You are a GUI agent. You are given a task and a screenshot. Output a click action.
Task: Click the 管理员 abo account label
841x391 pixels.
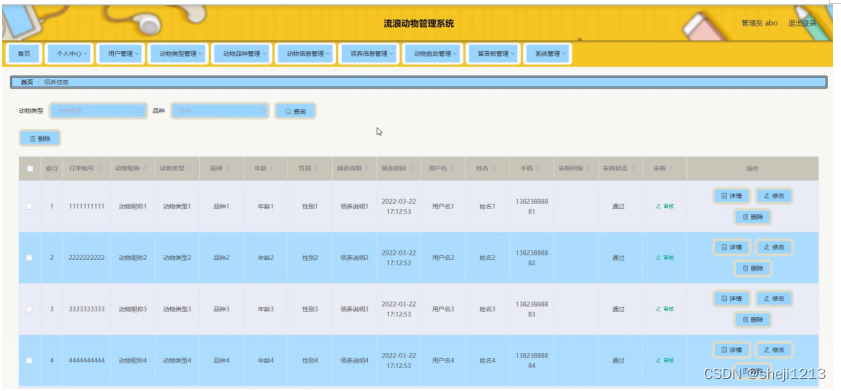coord(759,23)
